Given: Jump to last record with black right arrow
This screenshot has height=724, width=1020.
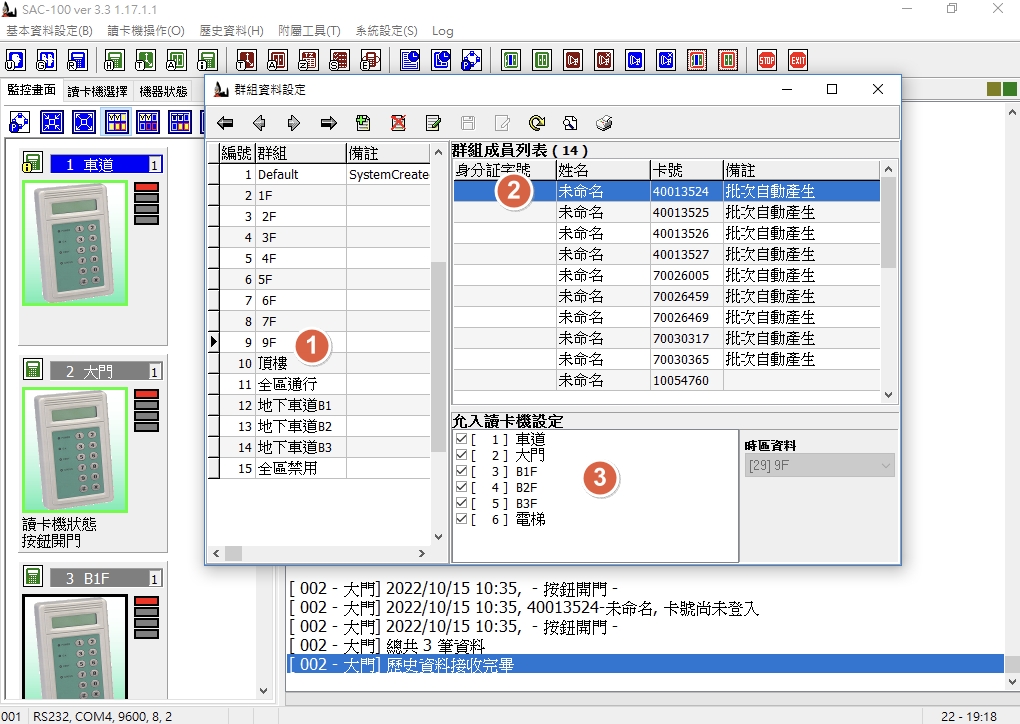Looking at the screenshot, I should pyautogui.click(x=329, y=123).
